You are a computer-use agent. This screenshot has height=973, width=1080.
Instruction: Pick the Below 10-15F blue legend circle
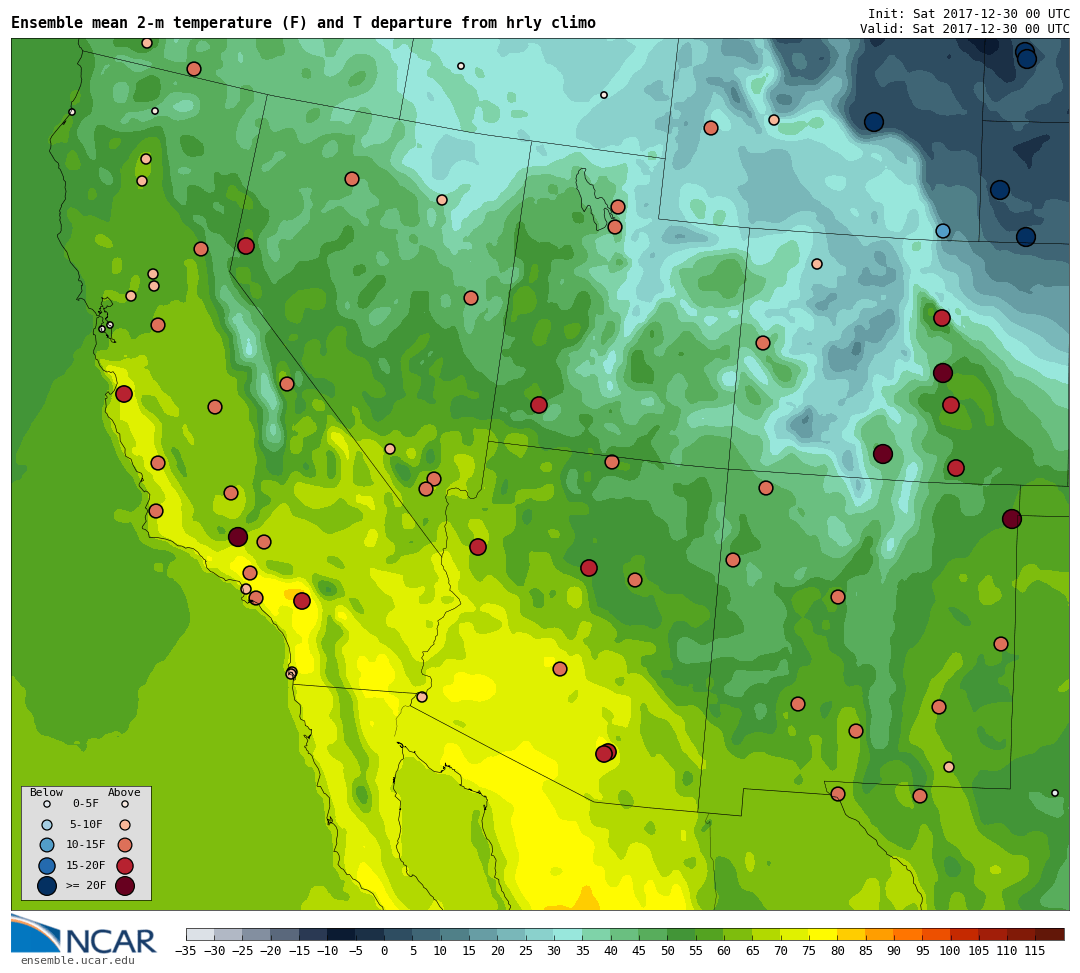tap(47, 844)
